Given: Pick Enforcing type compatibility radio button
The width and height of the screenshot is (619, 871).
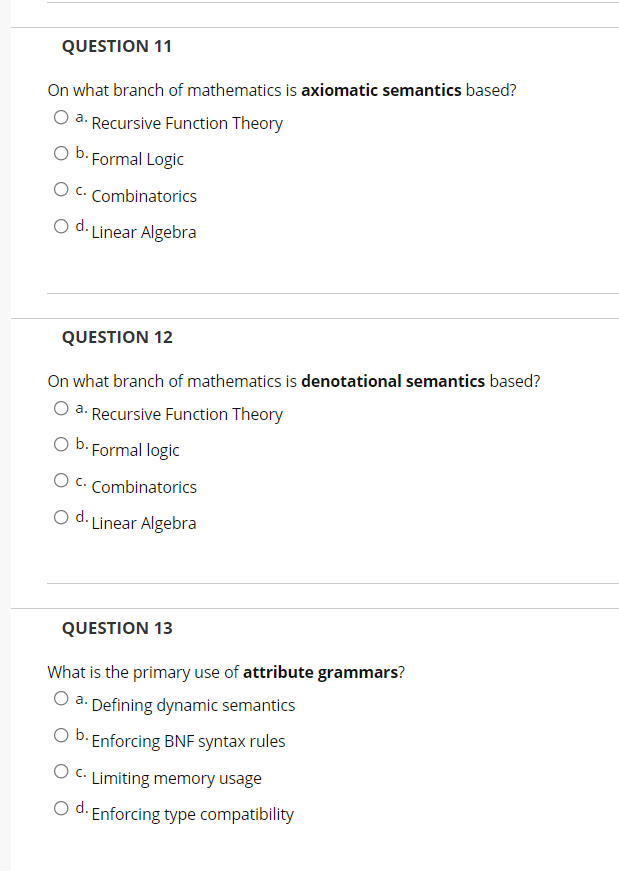Looking at the screenshot, I should click(x=61, y=808).
